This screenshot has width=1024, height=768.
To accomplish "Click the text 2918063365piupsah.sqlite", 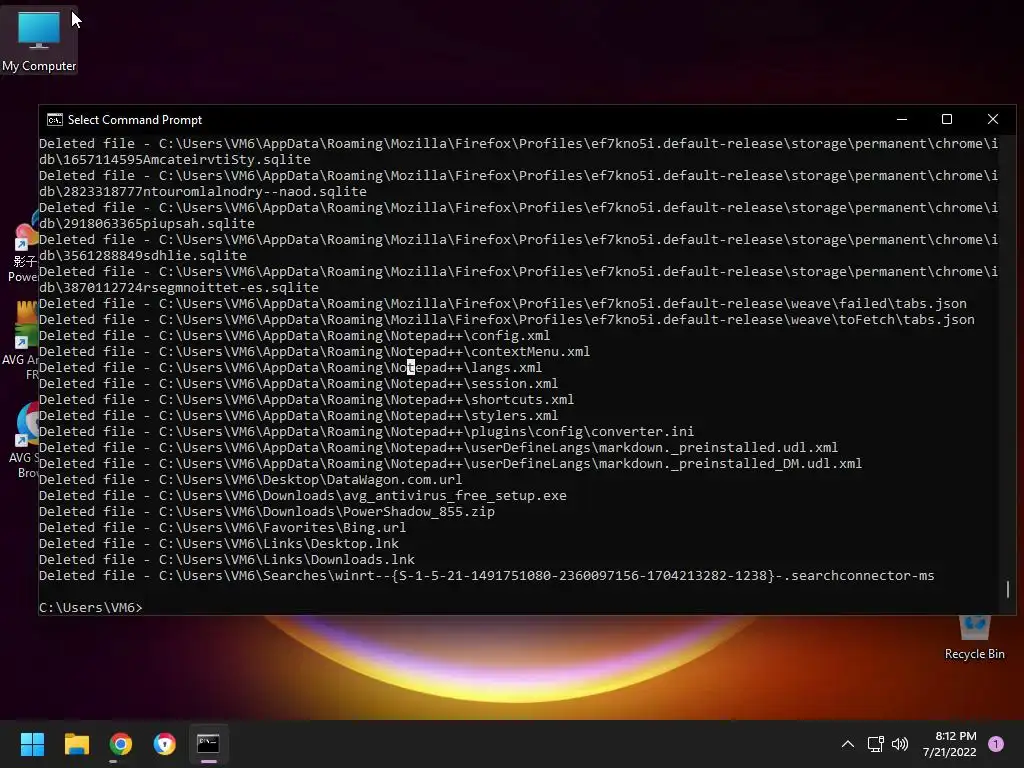I will [159, 223].
